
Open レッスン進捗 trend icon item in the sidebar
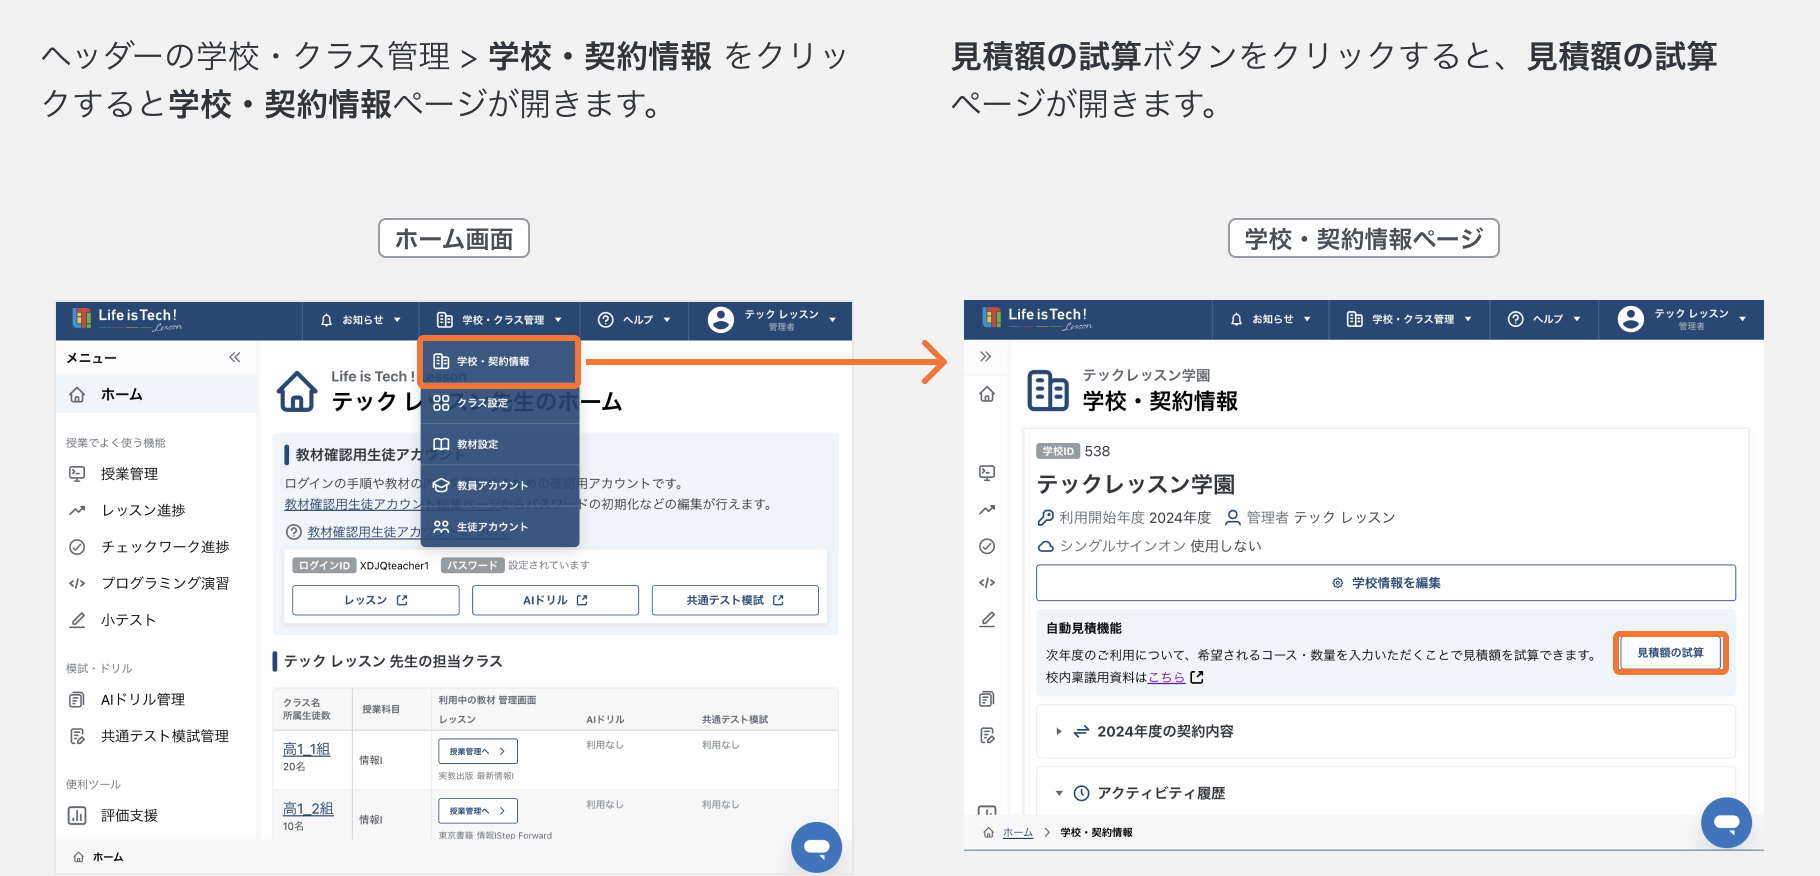point(126,510)
